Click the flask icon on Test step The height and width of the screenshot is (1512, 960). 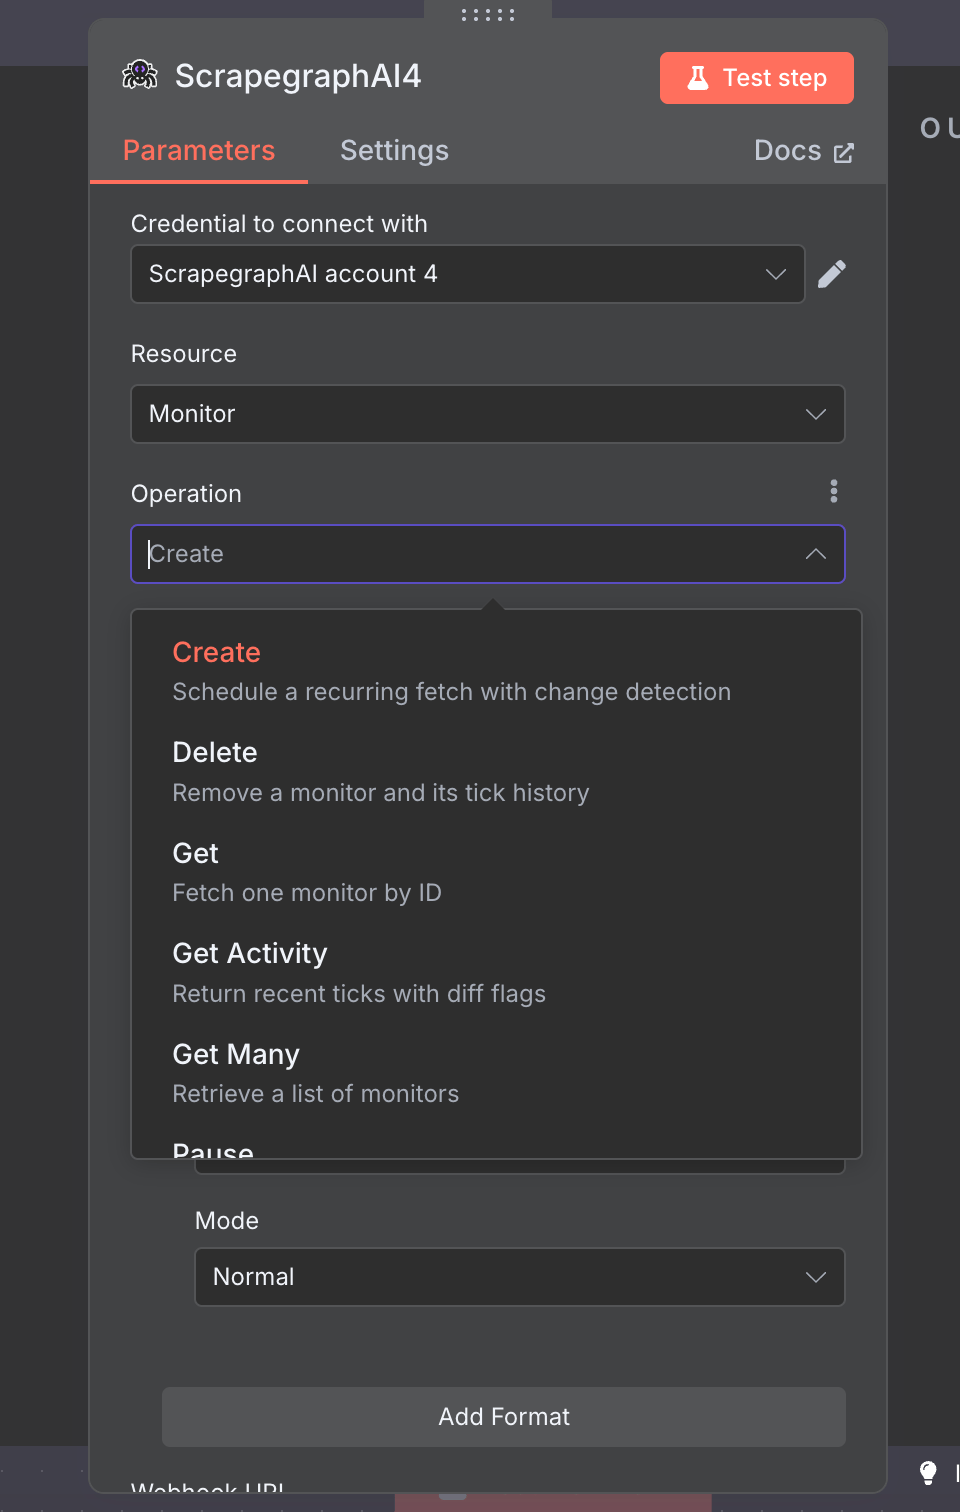tap(698, 78)
